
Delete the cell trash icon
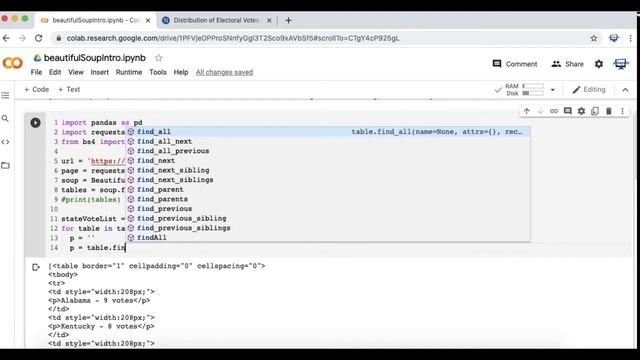tap(609, 111)
